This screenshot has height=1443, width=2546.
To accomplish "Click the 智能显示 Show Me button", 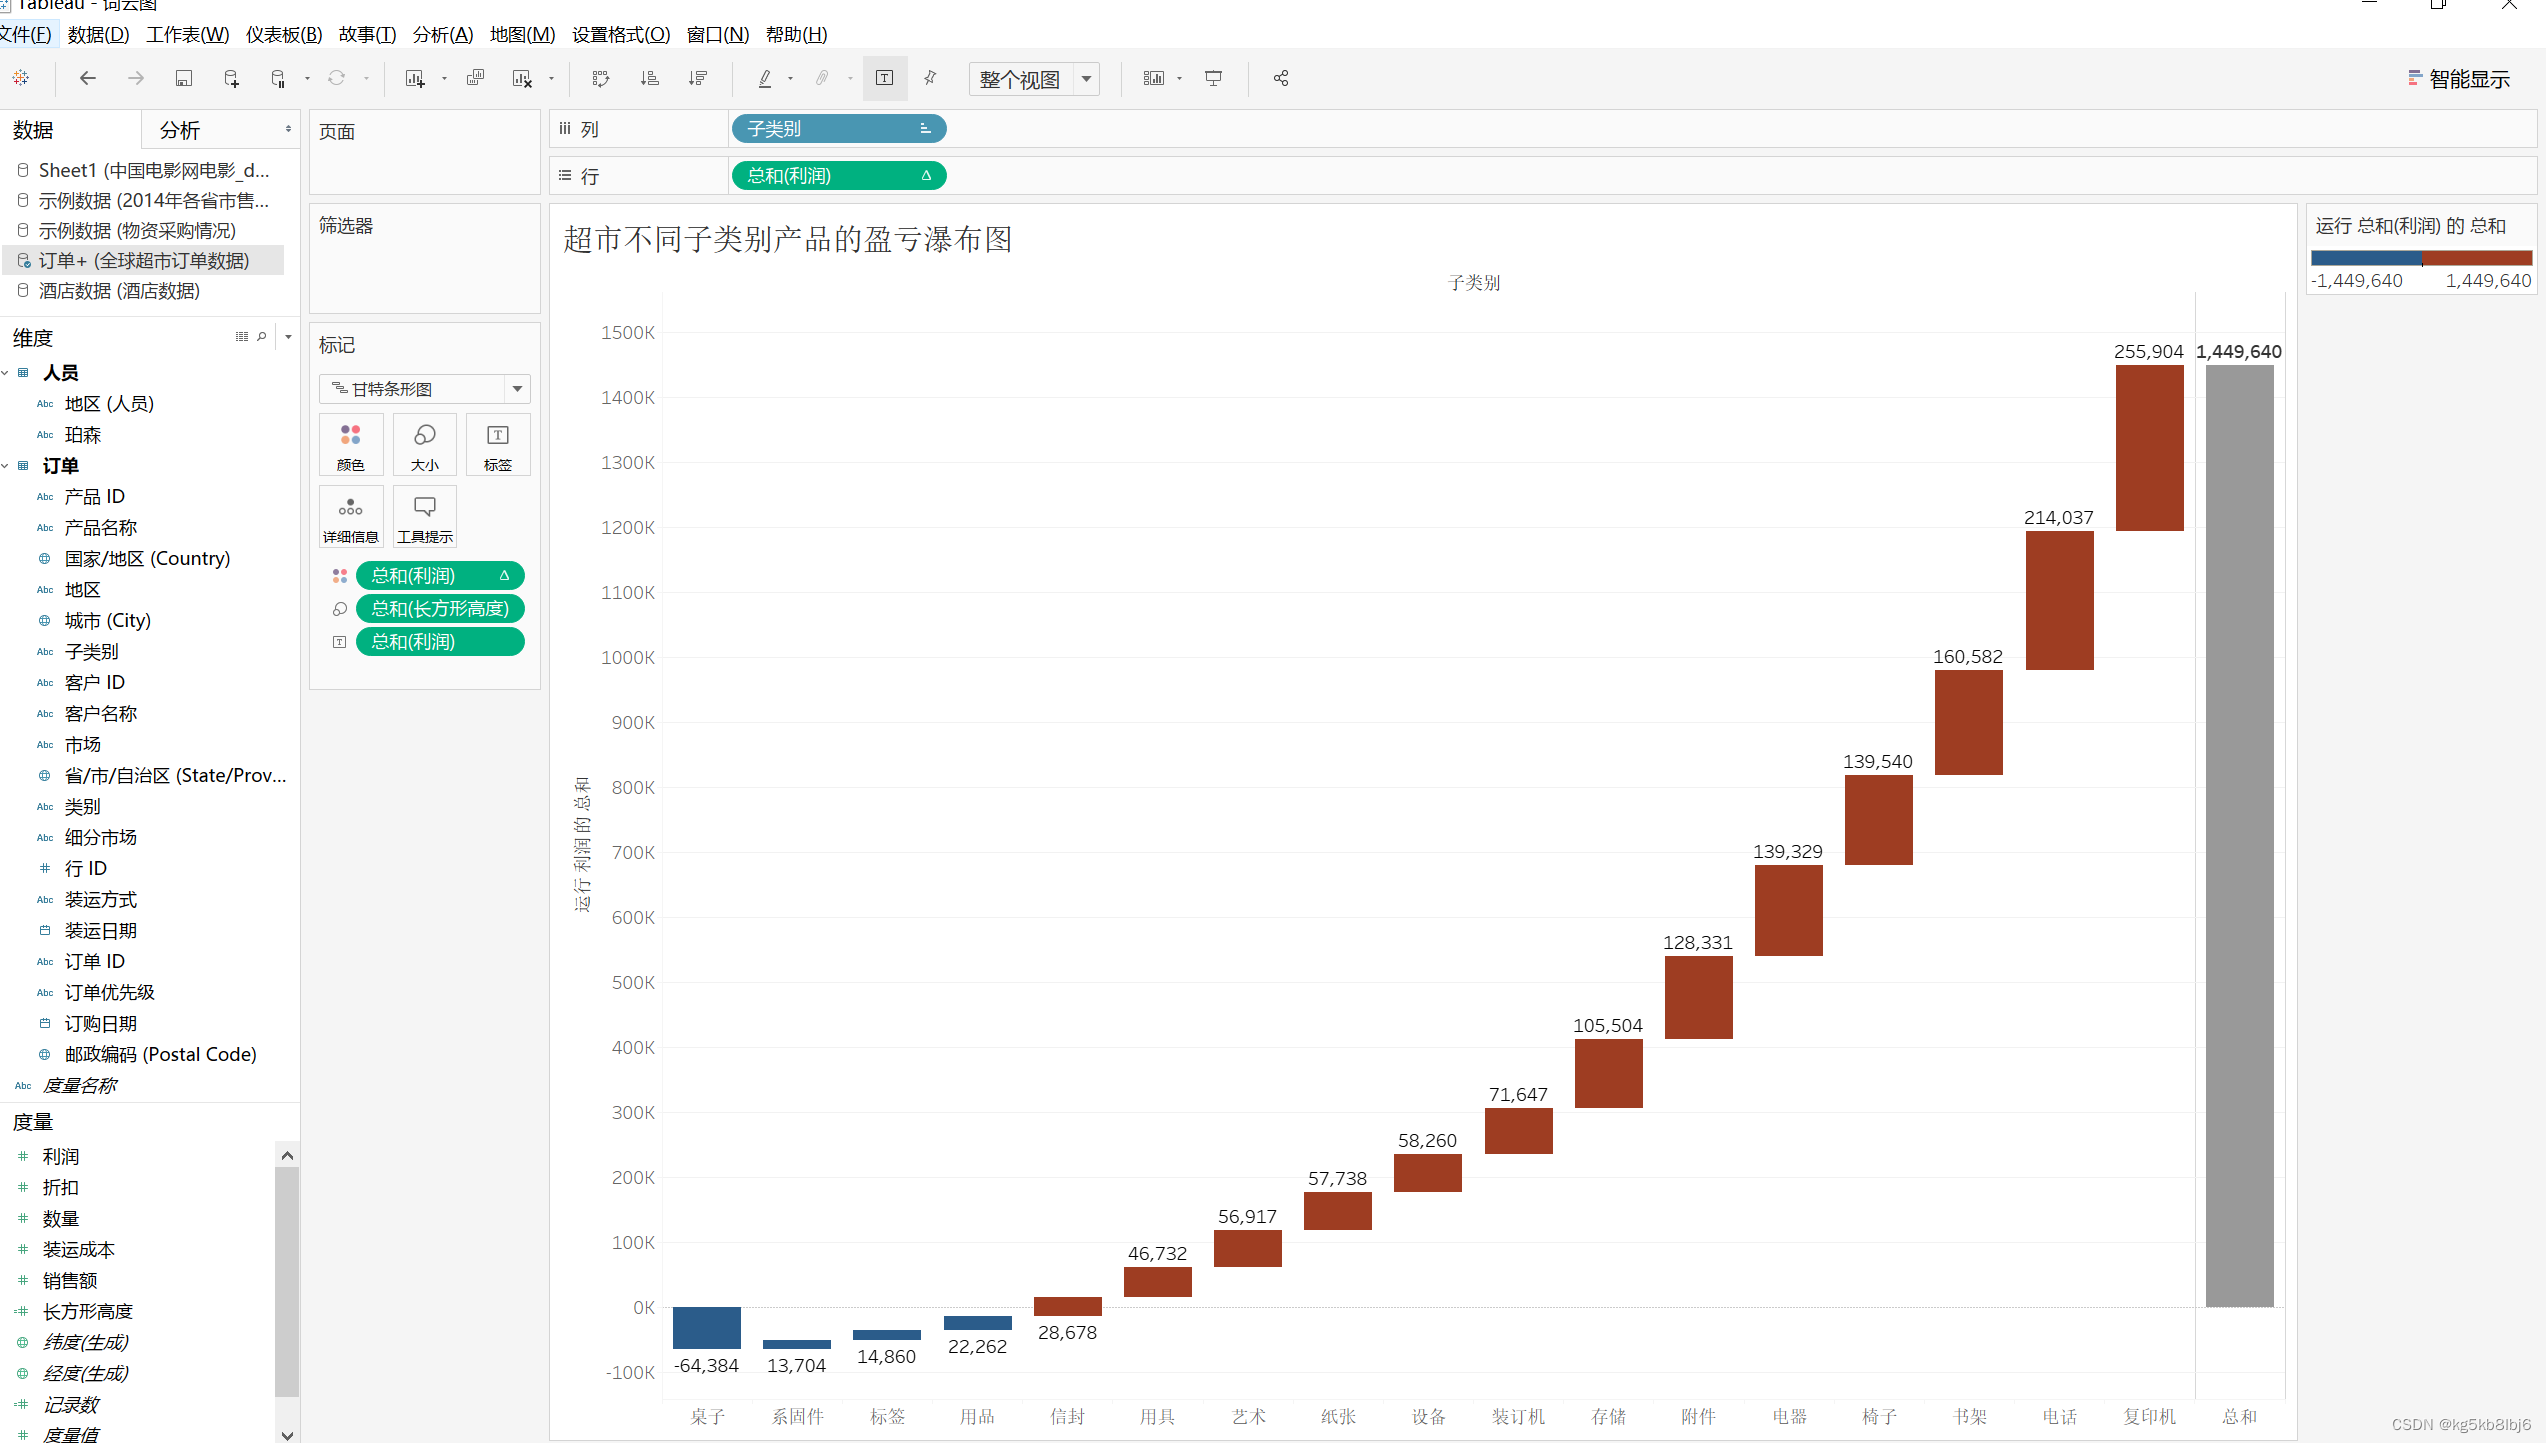I will (2459, 79).
